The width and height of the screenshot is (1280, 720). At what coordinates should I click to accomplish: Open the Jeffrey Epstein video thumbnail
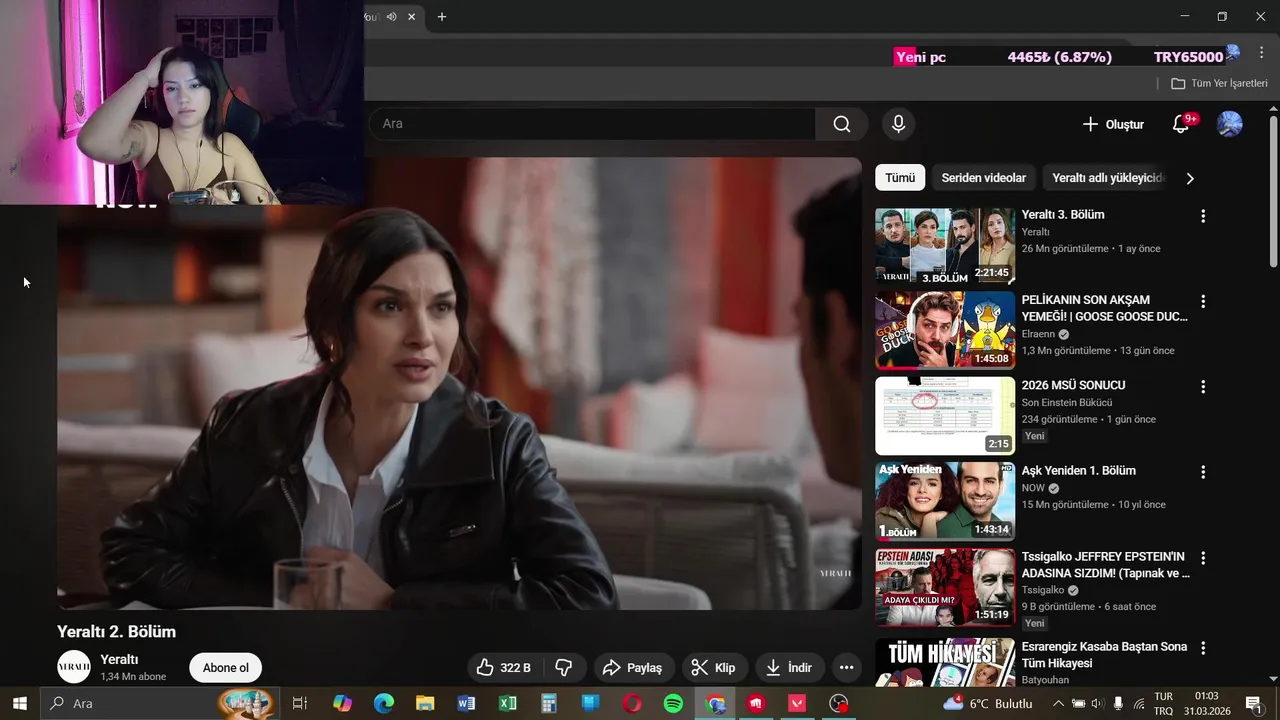pos(945,587)
